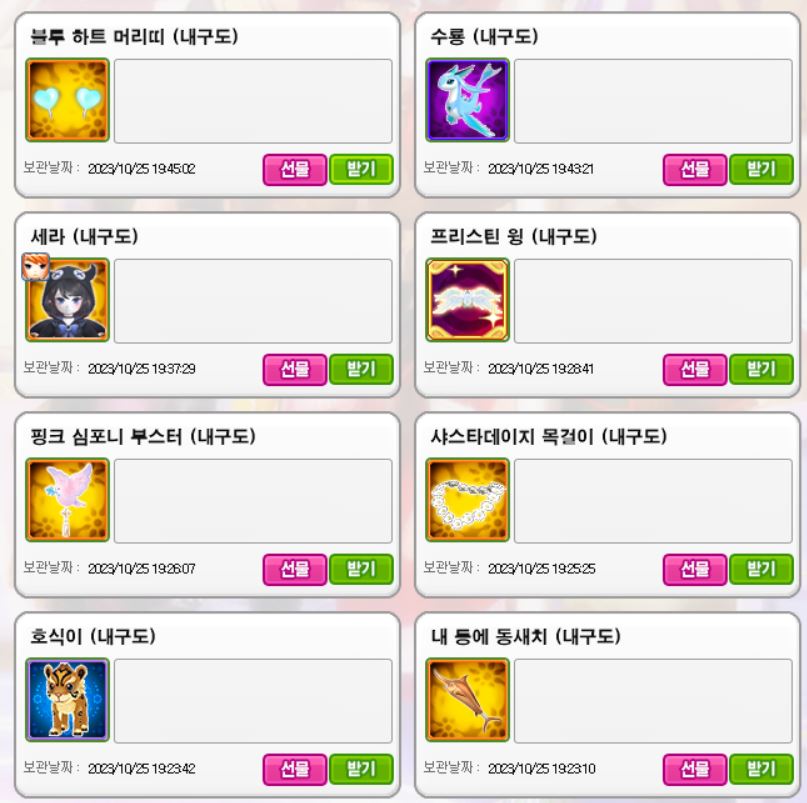807x803 pixels.
Task: Click the blue heart headband item icon
Action: pos(67,100)
